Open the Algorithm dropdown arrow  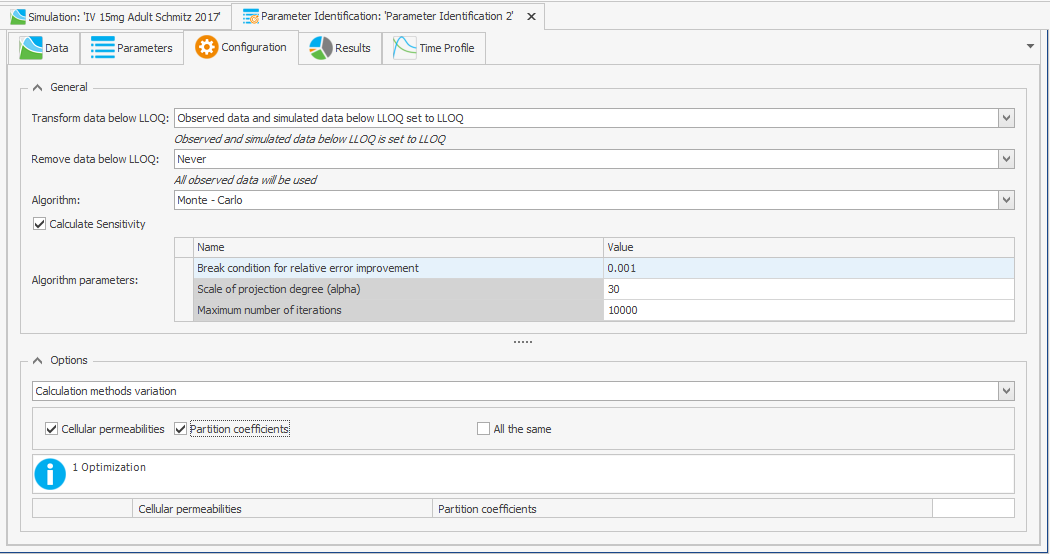1006,200
